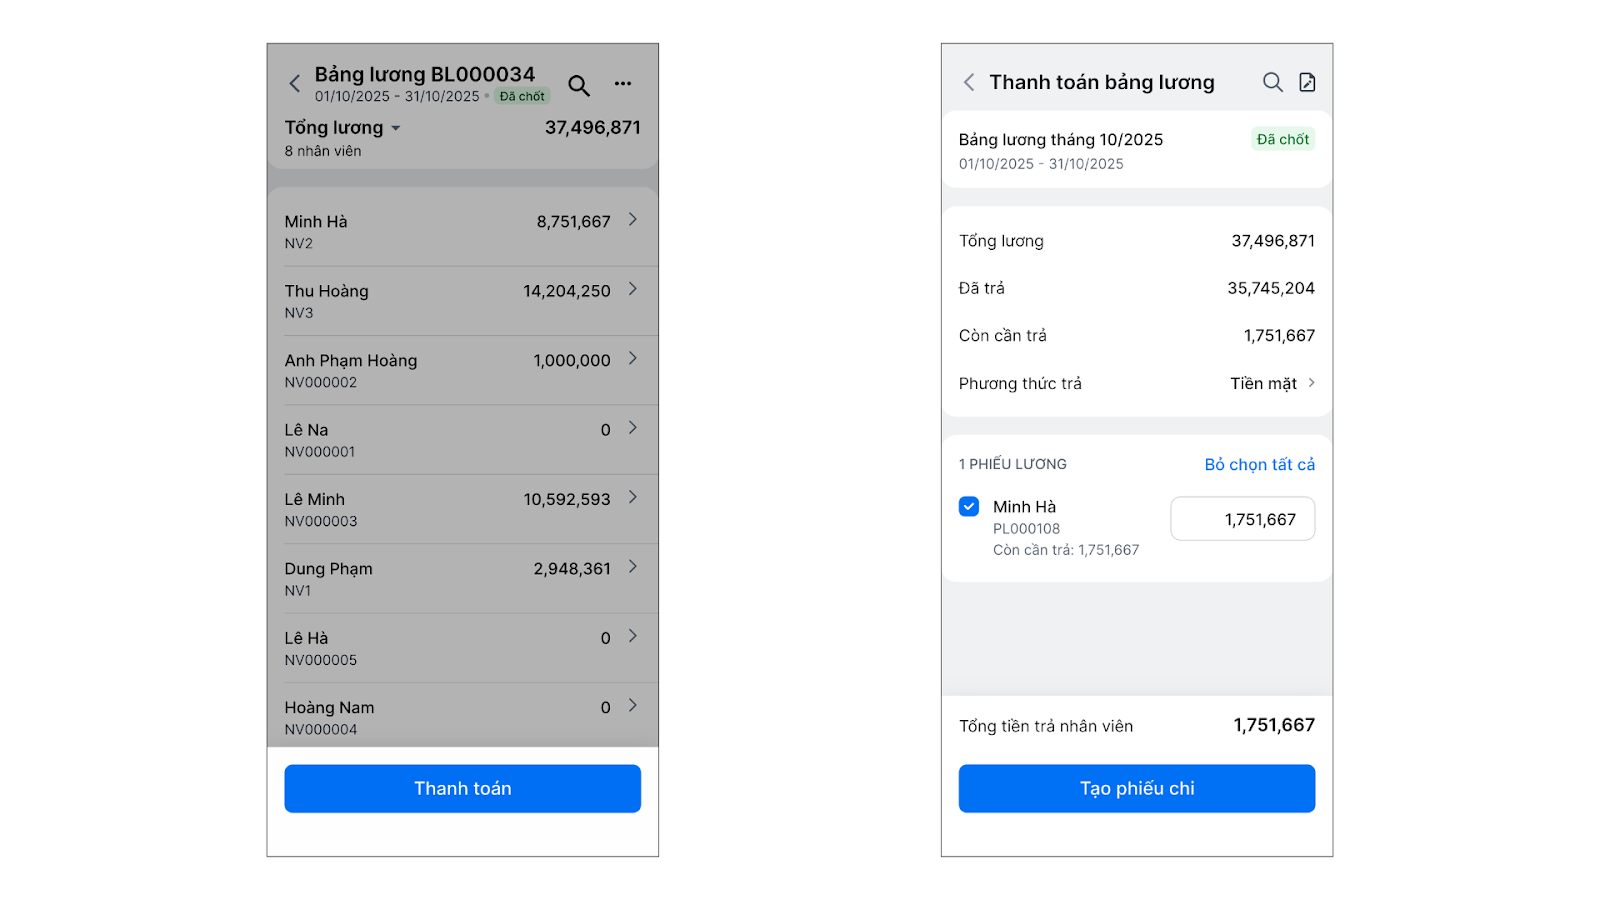Go back from Bảng lương BL000034 screen

[295, 84]
